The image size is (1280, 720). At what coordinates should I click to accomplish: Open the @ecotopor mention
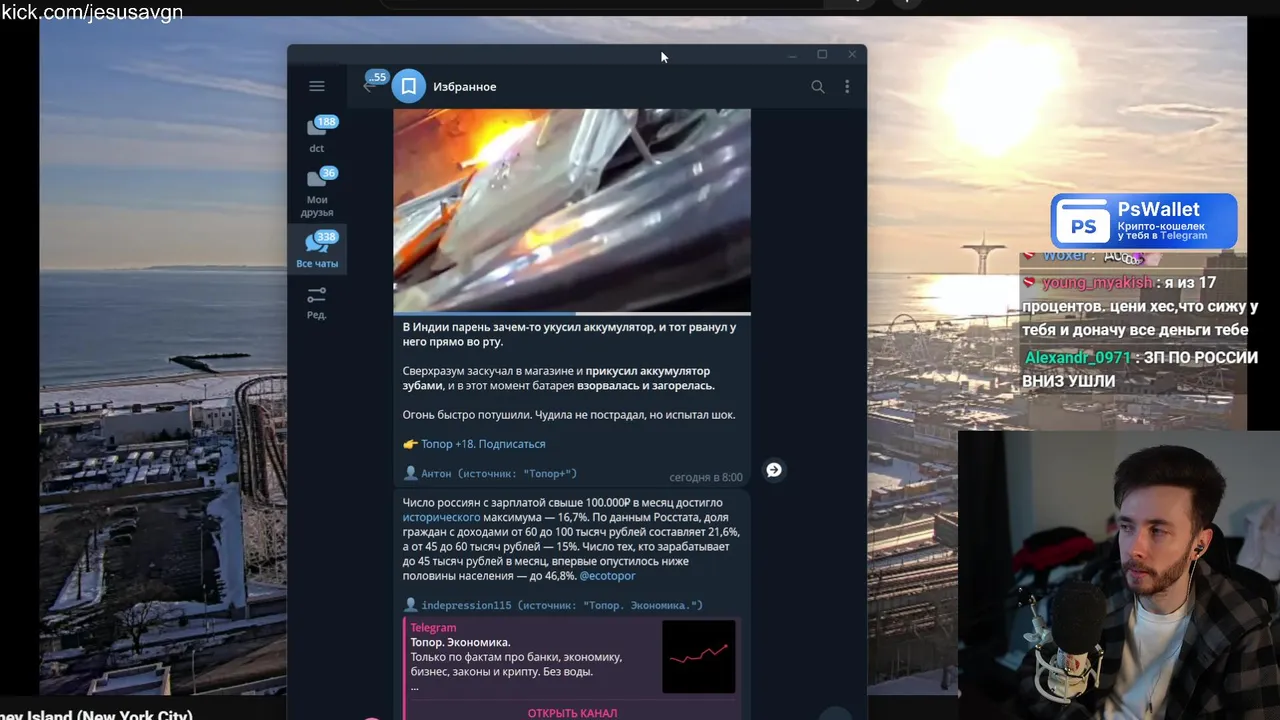(x=607, y=576)
